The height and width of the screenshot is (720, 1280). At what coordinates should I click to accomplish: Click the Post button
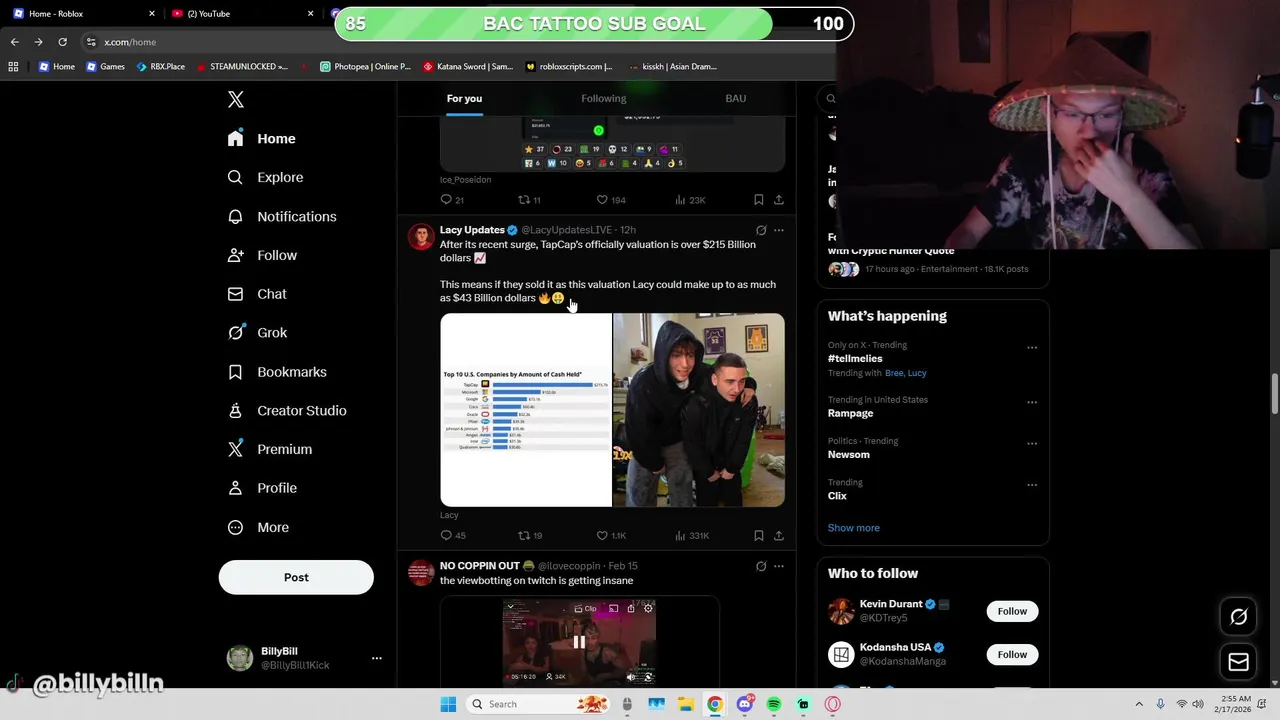tap(296, 577)
